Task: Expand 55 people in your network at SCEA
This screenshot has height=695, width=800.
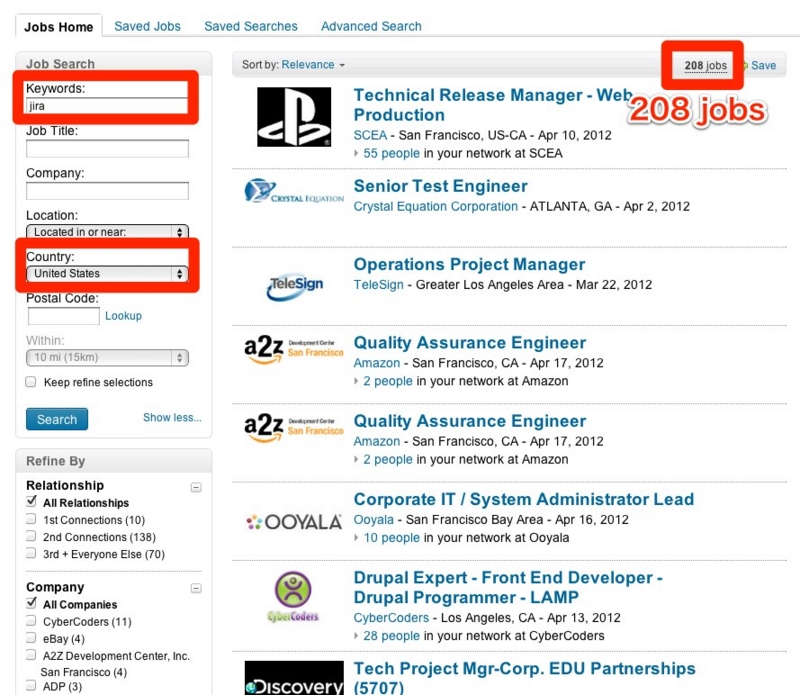Action: pos(391,154)
